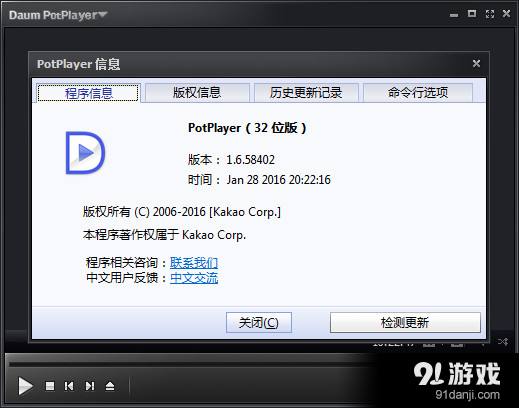Viewport: 519px width, 408px height.
Task: Toggle shuffle playback icon
Action: pos(503,342)
